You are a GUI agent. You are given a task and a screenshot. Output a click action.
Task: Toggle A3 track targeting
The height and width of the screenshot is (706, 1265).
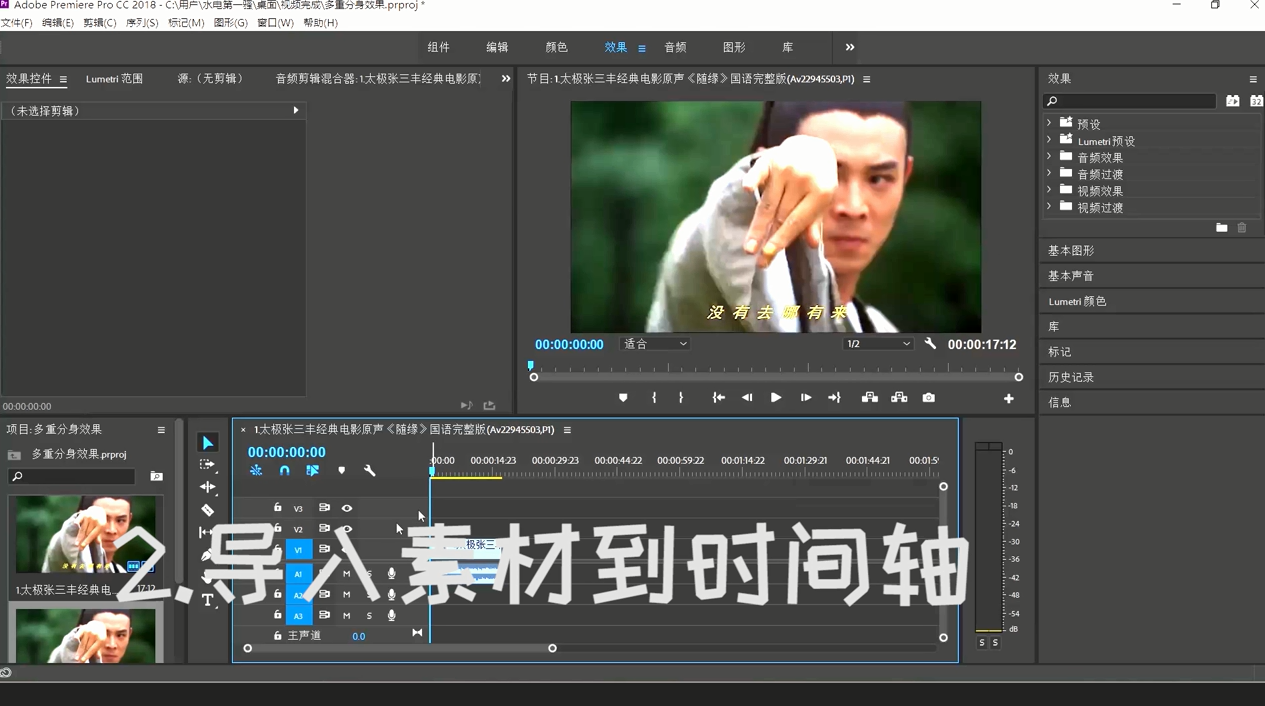coord(298,616)
